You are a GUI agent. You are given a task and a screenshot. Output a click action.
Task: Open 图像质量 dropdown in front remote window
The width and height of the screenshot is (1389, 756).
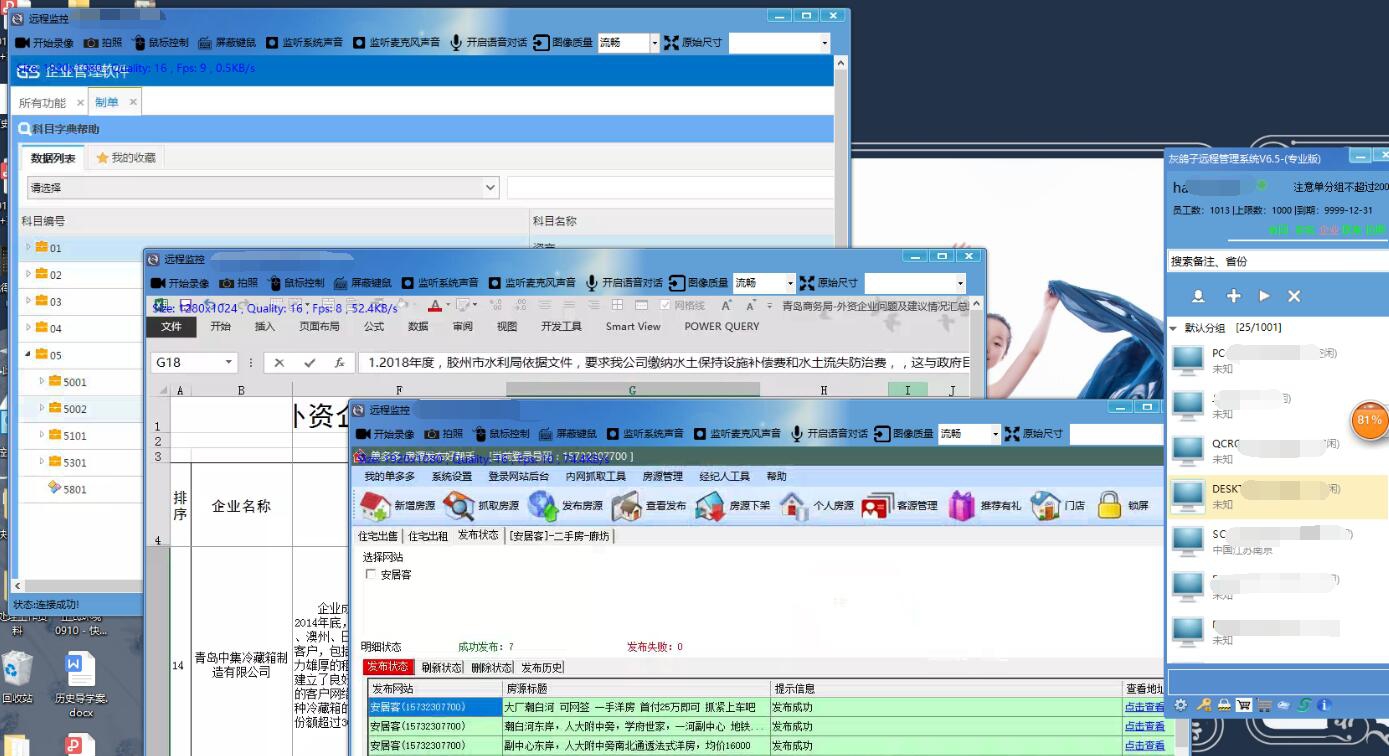click(969, 434)
